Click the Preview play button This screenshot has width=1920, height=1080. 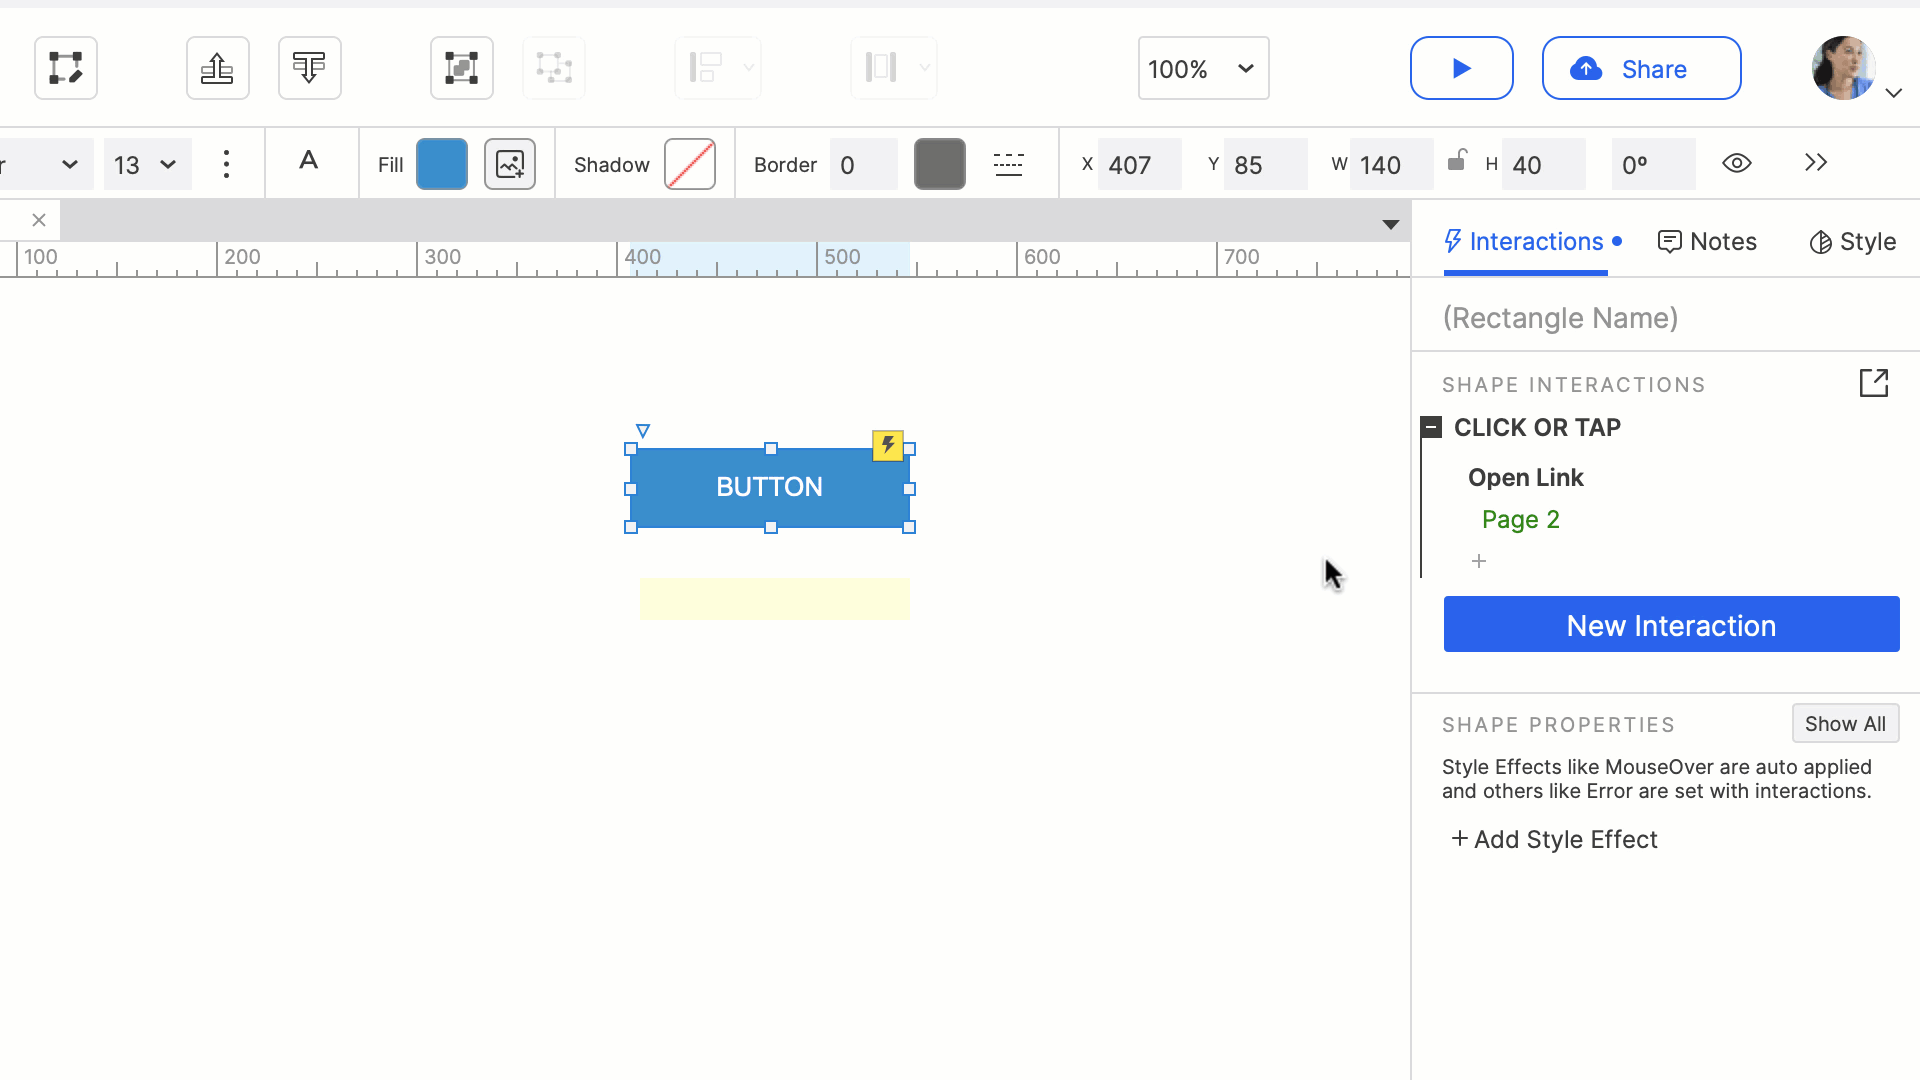tap(1461, 68)
